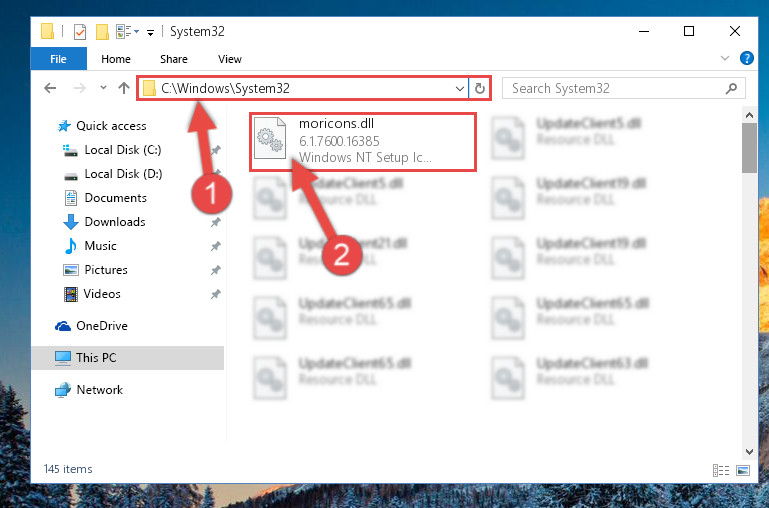Image resolution: width=769 pixels, height=508 pixels.
Task: Open the File ribbon tab
Action: (x=58, y=59)
